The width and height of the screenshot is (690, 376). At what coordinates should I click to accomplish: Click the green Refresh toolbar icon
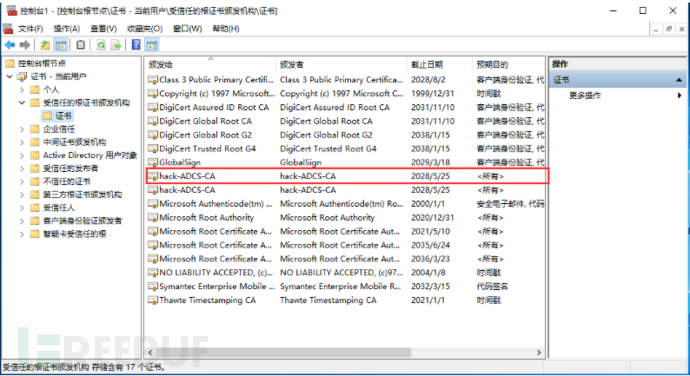(x=101, y=45)
